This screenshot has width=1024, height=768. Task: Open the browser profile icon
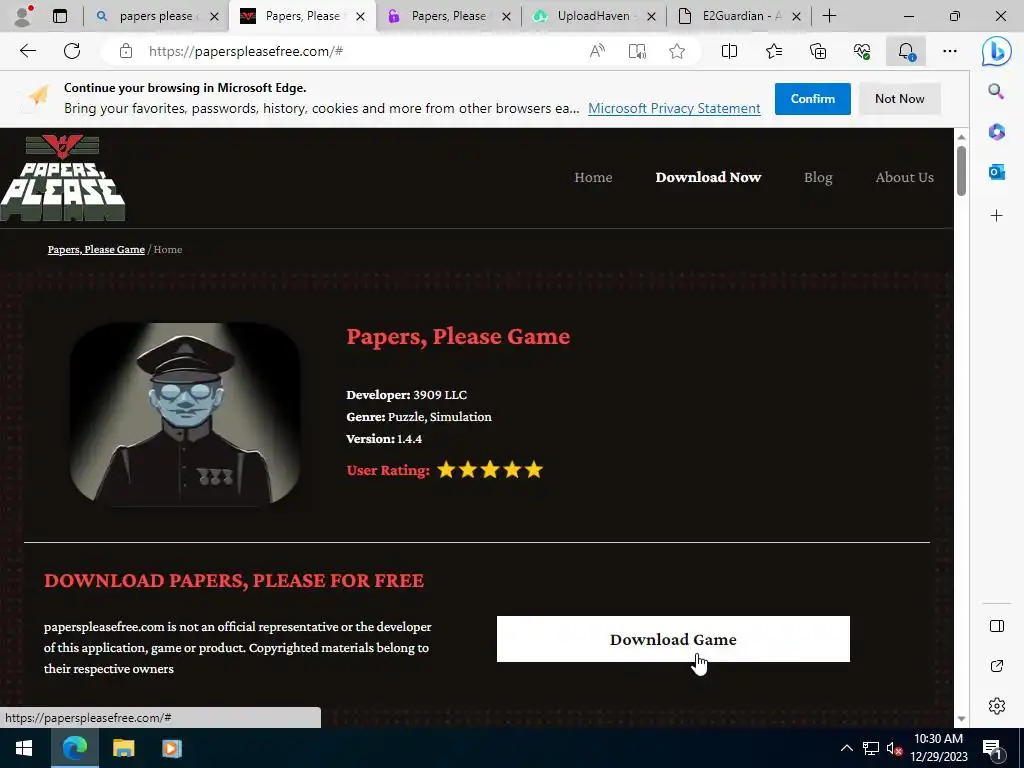click(x=24, y=16)
